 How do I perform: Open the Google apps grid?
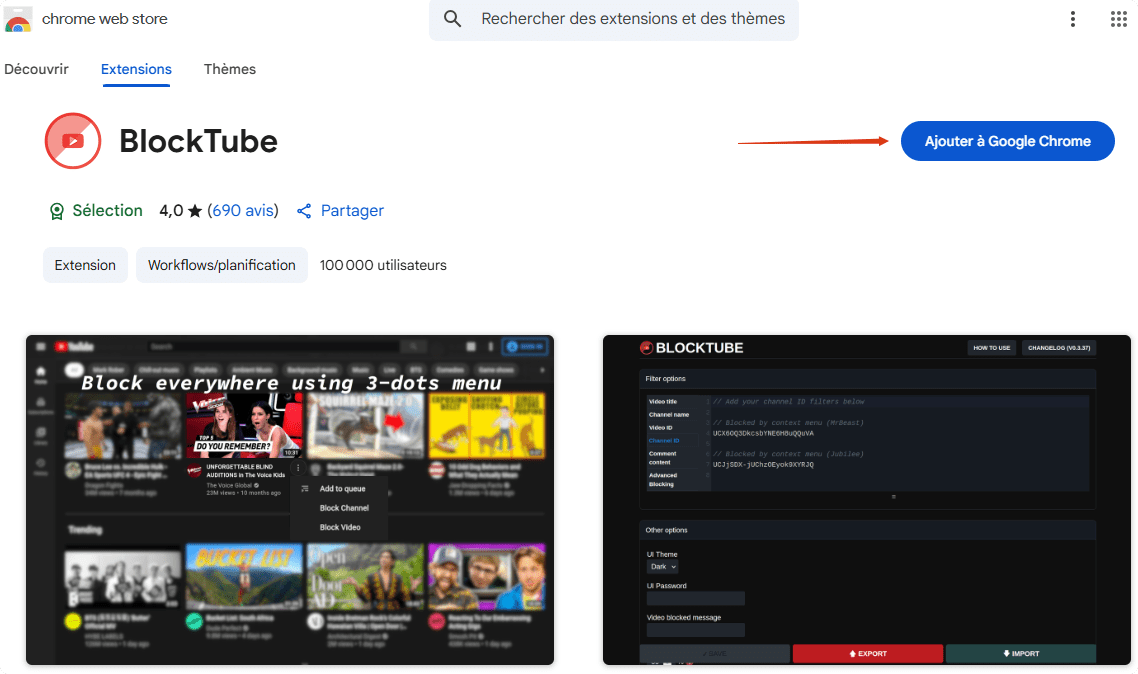point(1118,19)
